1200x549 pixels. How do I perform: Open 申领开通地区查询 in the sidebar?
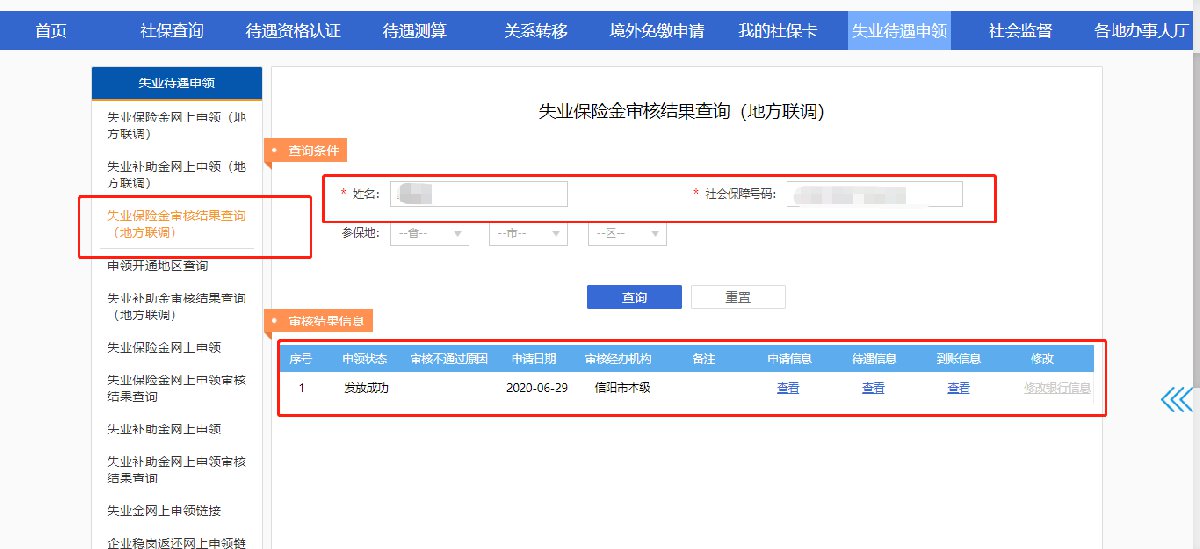[157, 266]
